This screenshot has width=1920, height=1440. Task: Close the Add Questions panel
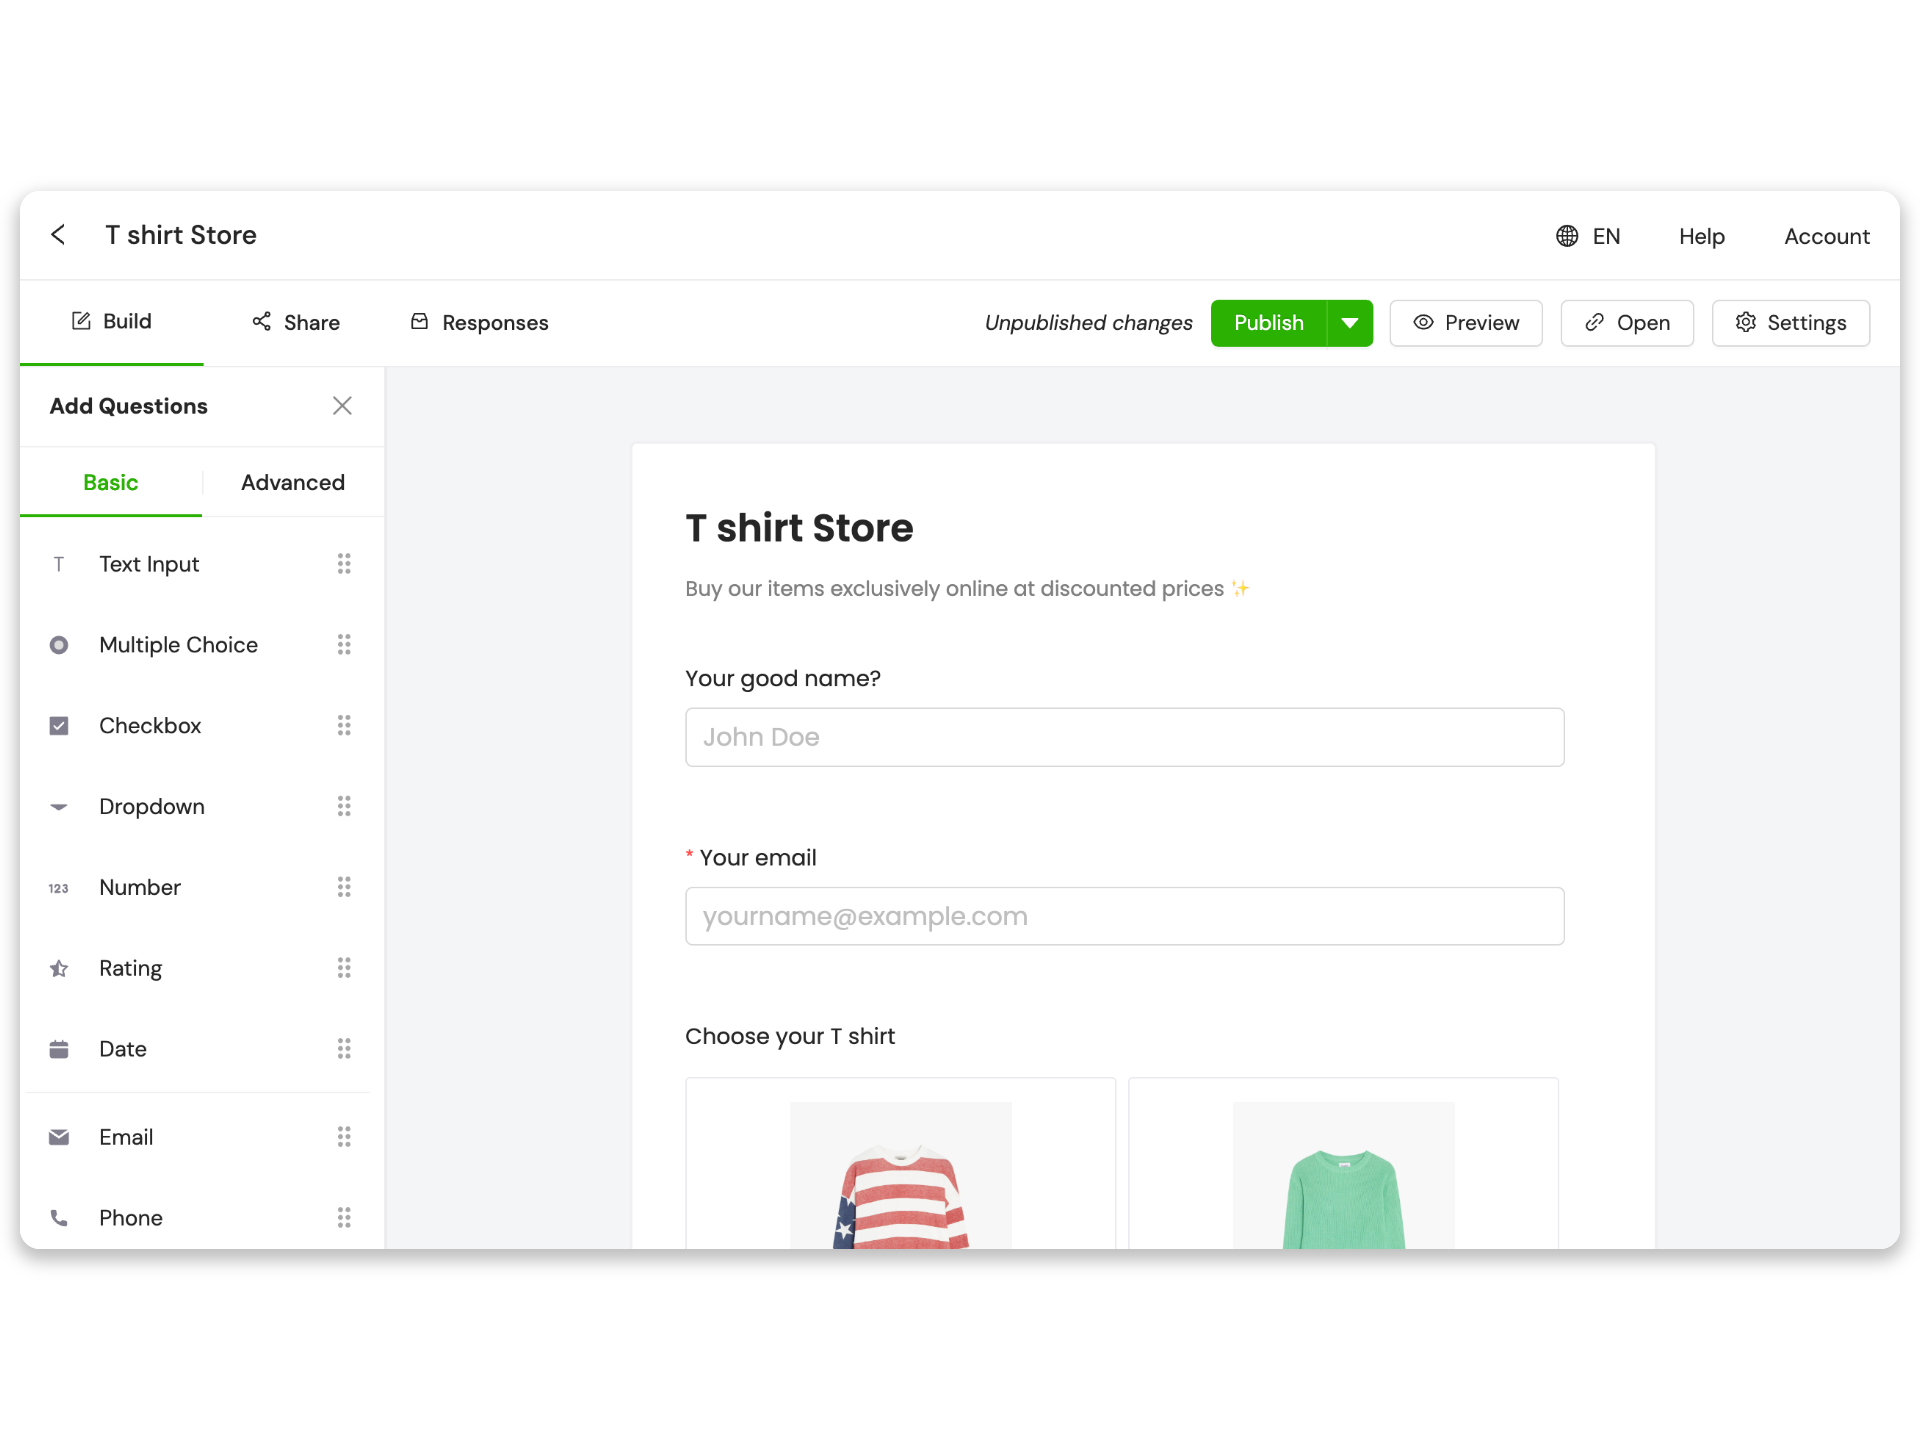[342, 406]
